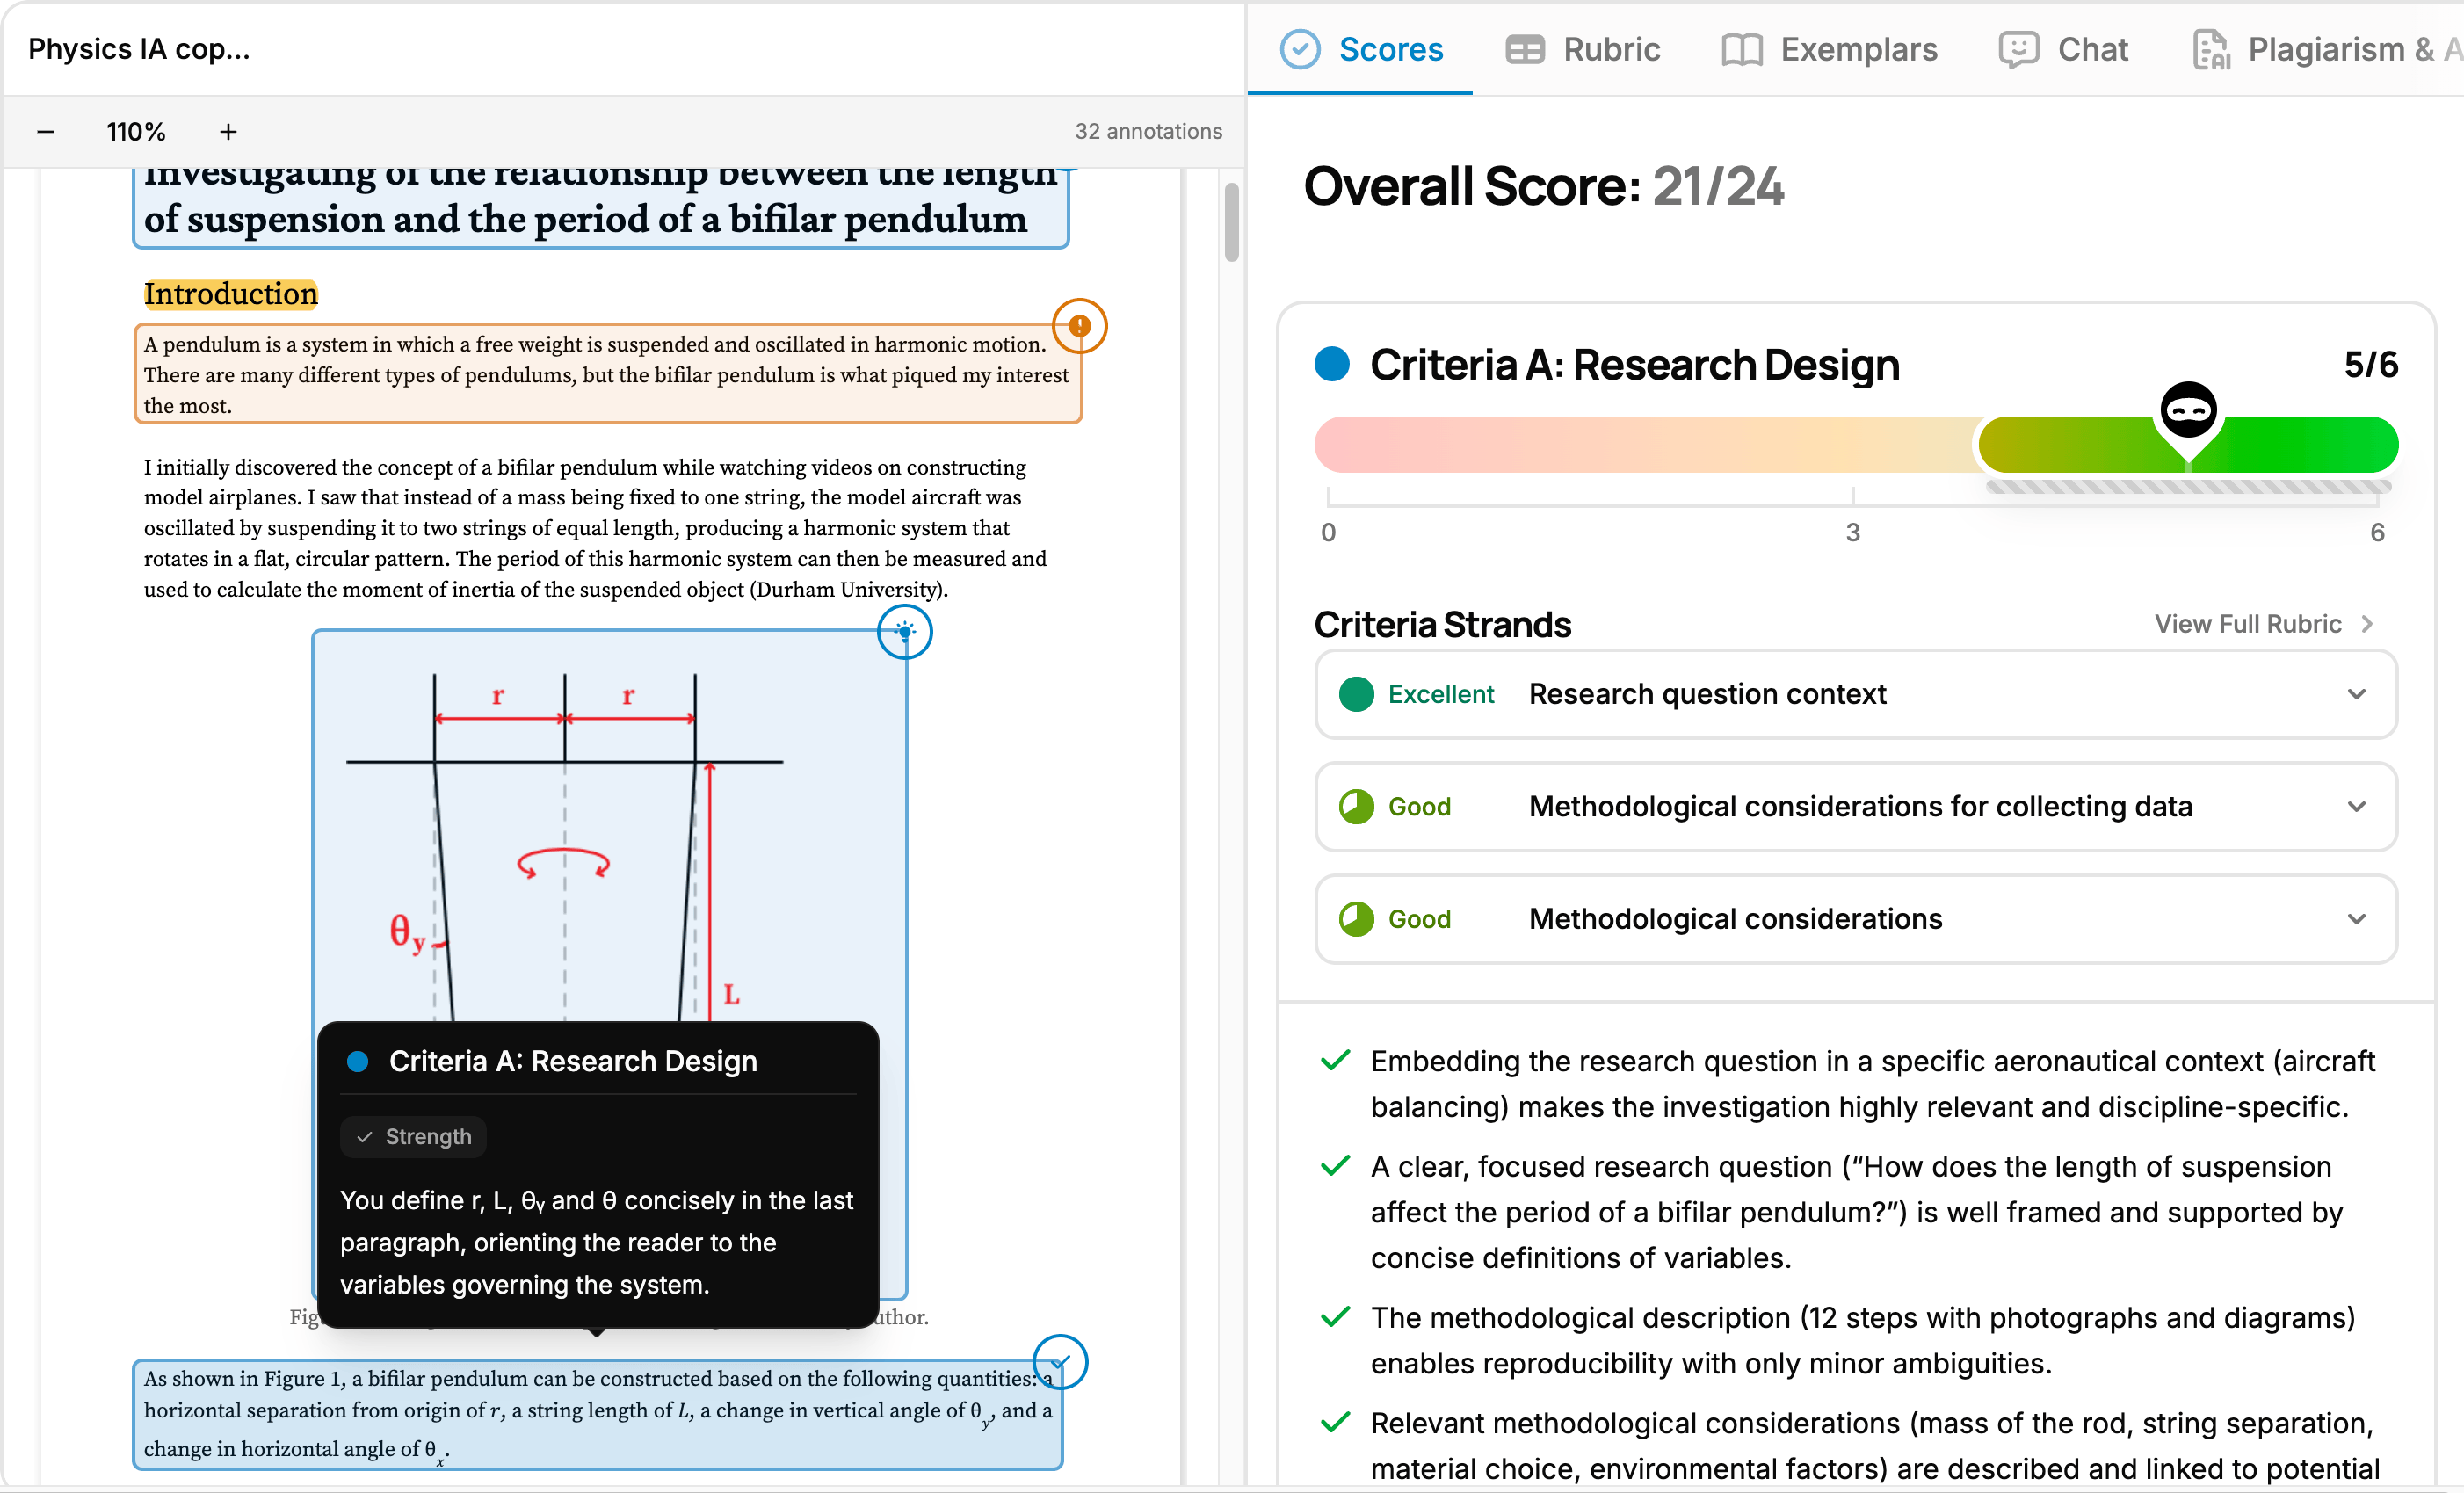Click the blue lightbulb annotation on the figure
This screenshot has height=1493, width=2464.
pyautogui.click(x=904, y=632)
